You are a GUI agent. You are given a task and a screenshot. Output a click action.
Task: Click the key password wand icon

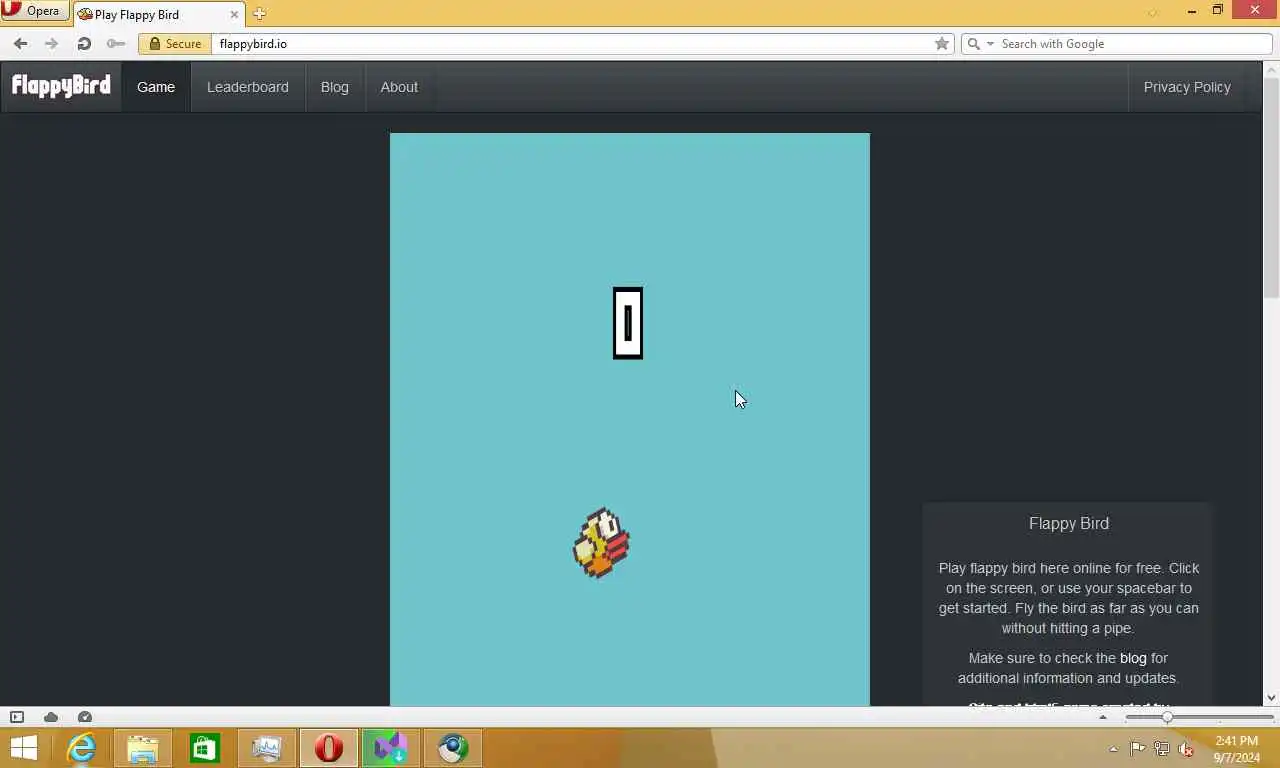click(116, 43)
